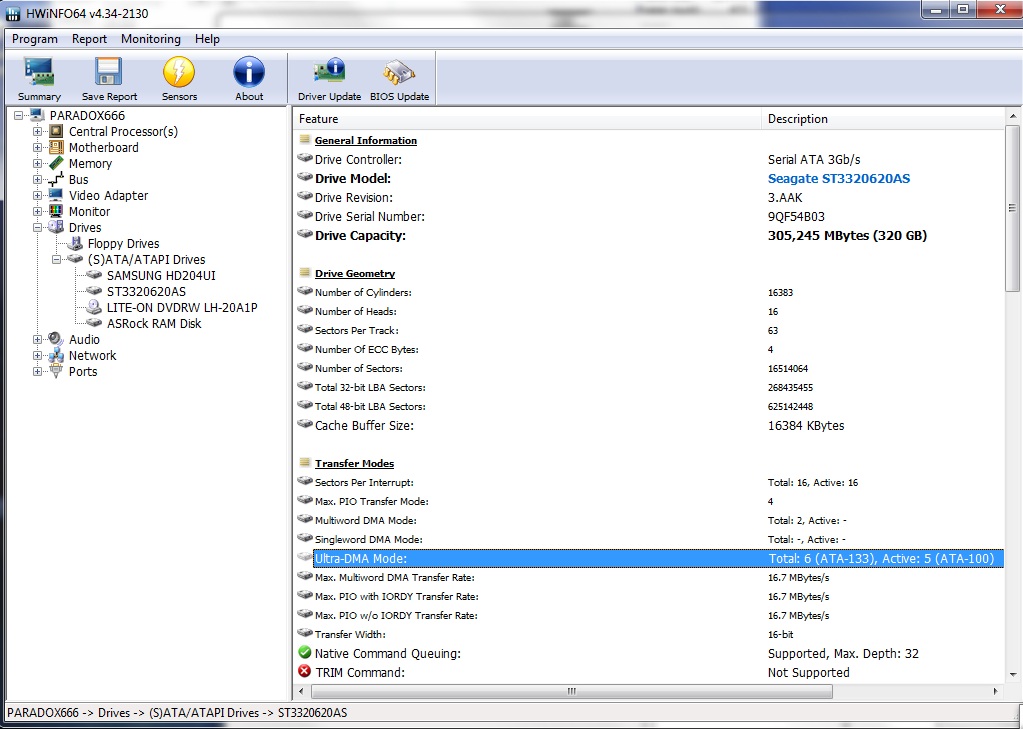The image size is (1023, 729).
Task: Click the Monitor tree icon
Action: tap(57, 211)
